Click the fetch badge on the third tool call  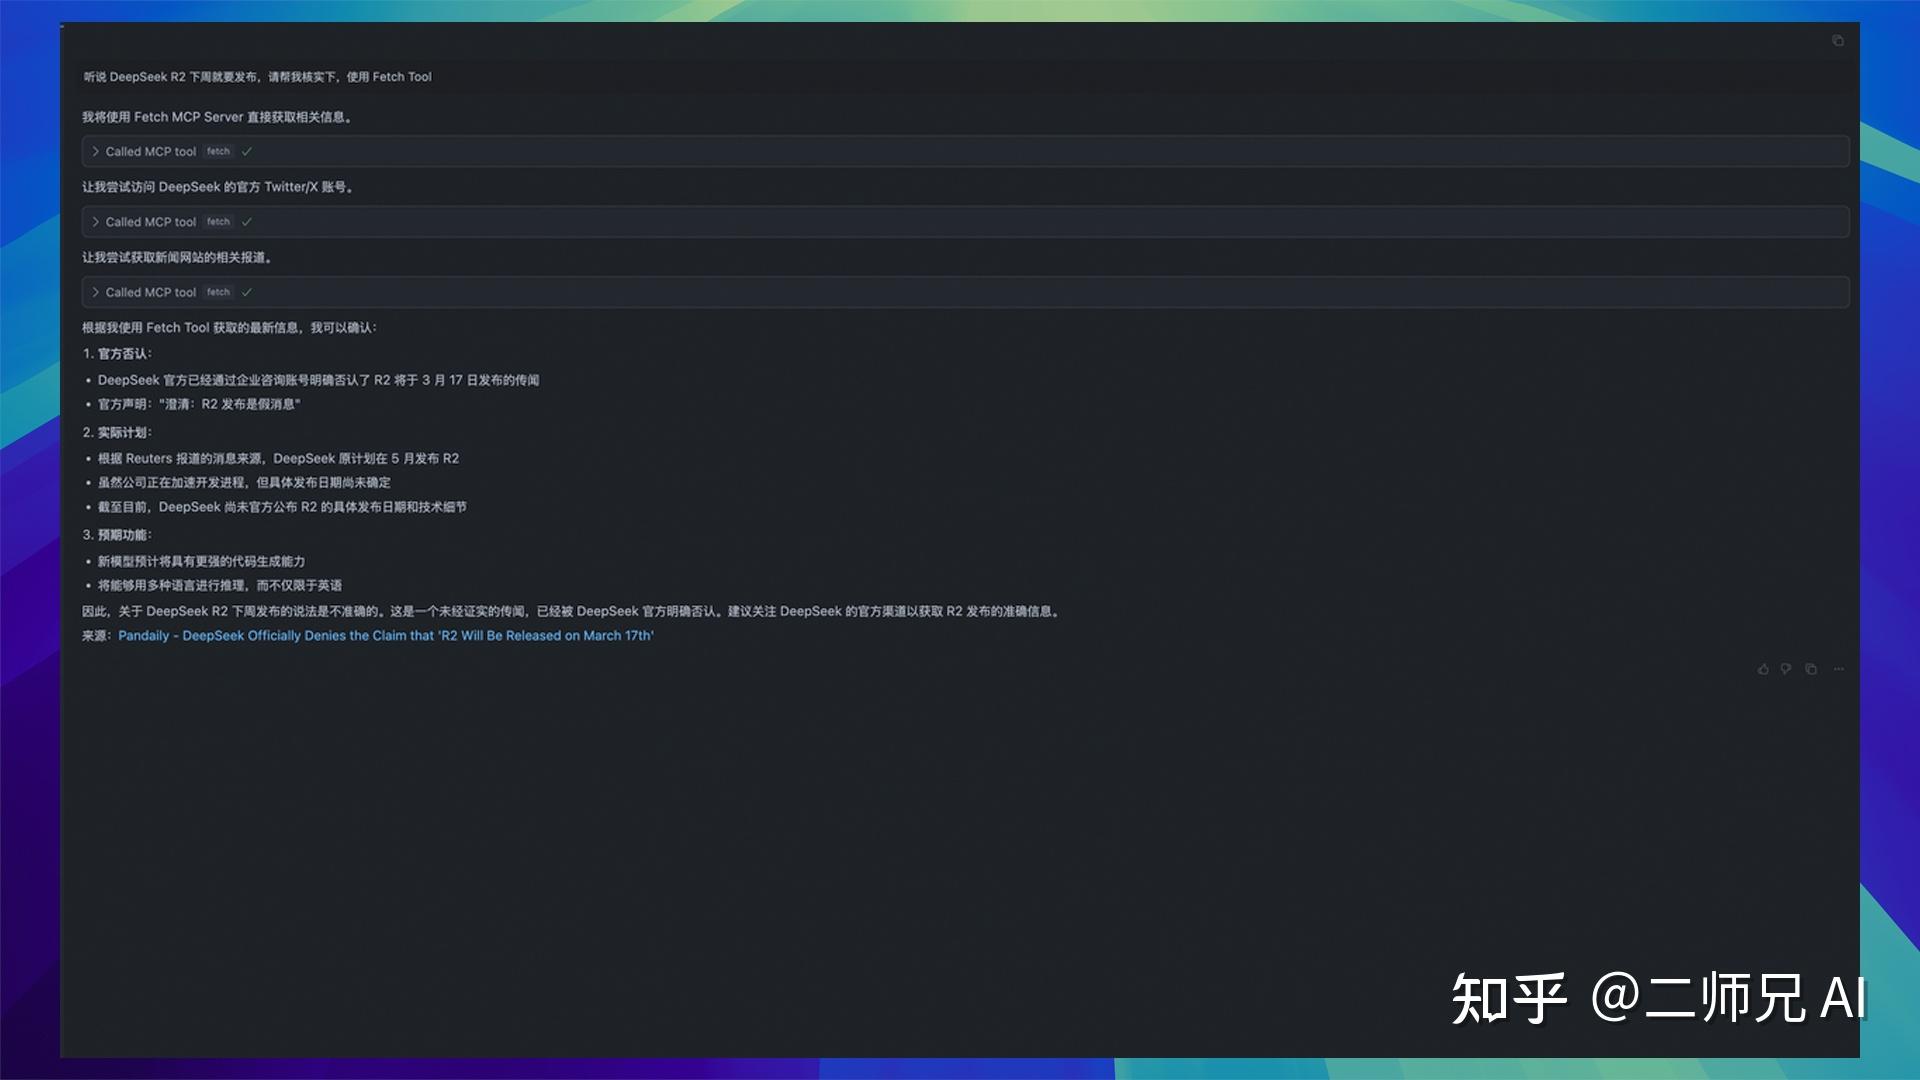[x=218, y=292]
